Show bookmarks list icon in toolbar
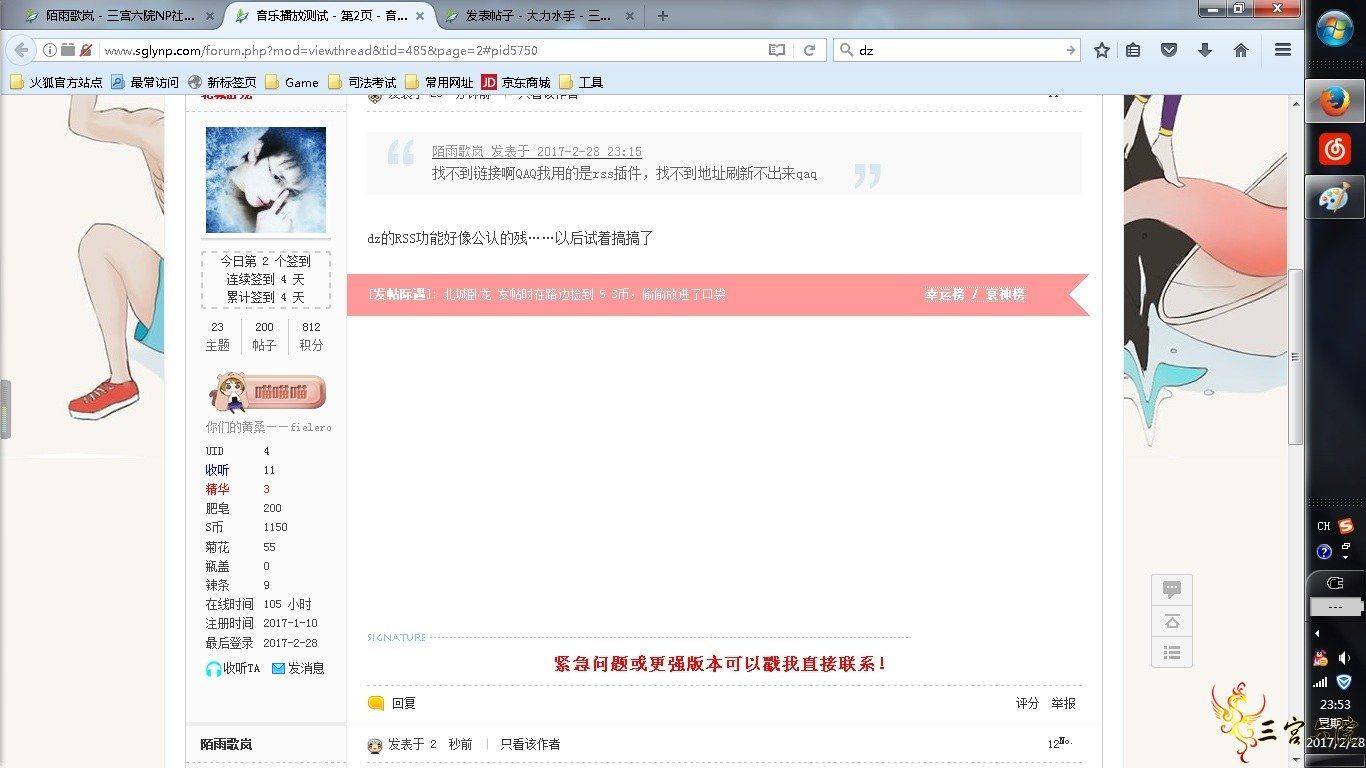 pyautogui.click(x=1133, y=50)
